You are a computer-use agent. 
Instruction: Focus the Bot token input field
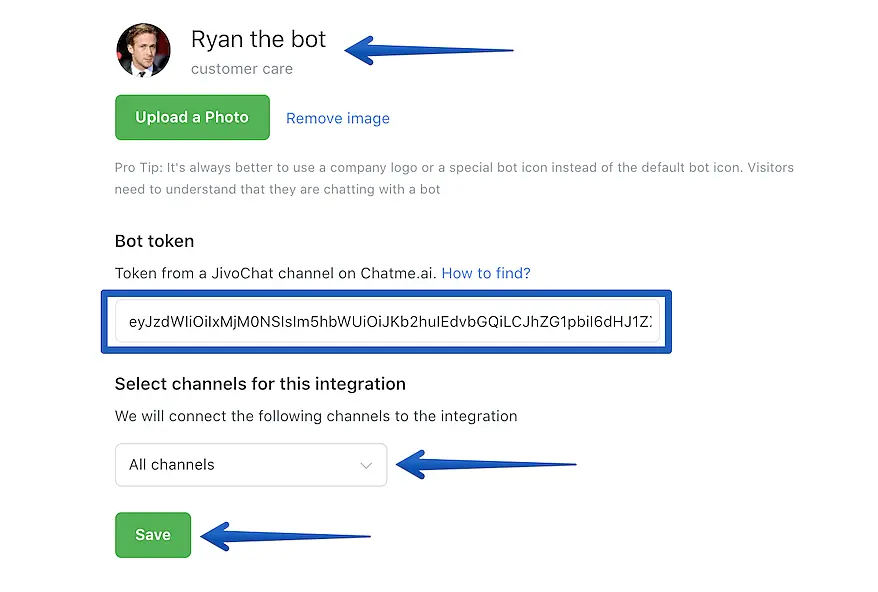coord(387,322)
